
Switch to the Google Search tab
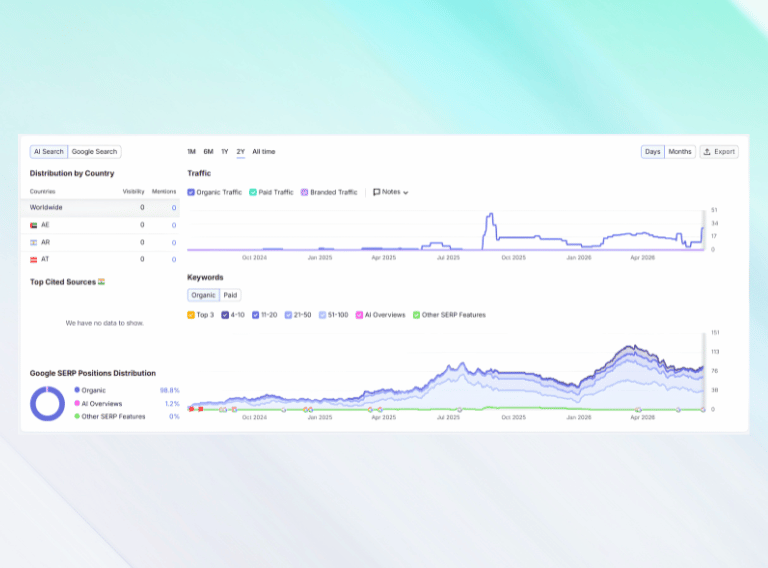pos(95,152)
